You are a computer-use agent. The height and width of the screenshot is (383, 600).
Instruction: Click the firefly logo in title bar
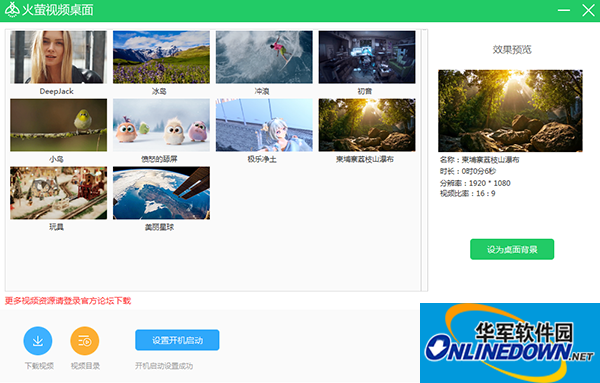12,10
